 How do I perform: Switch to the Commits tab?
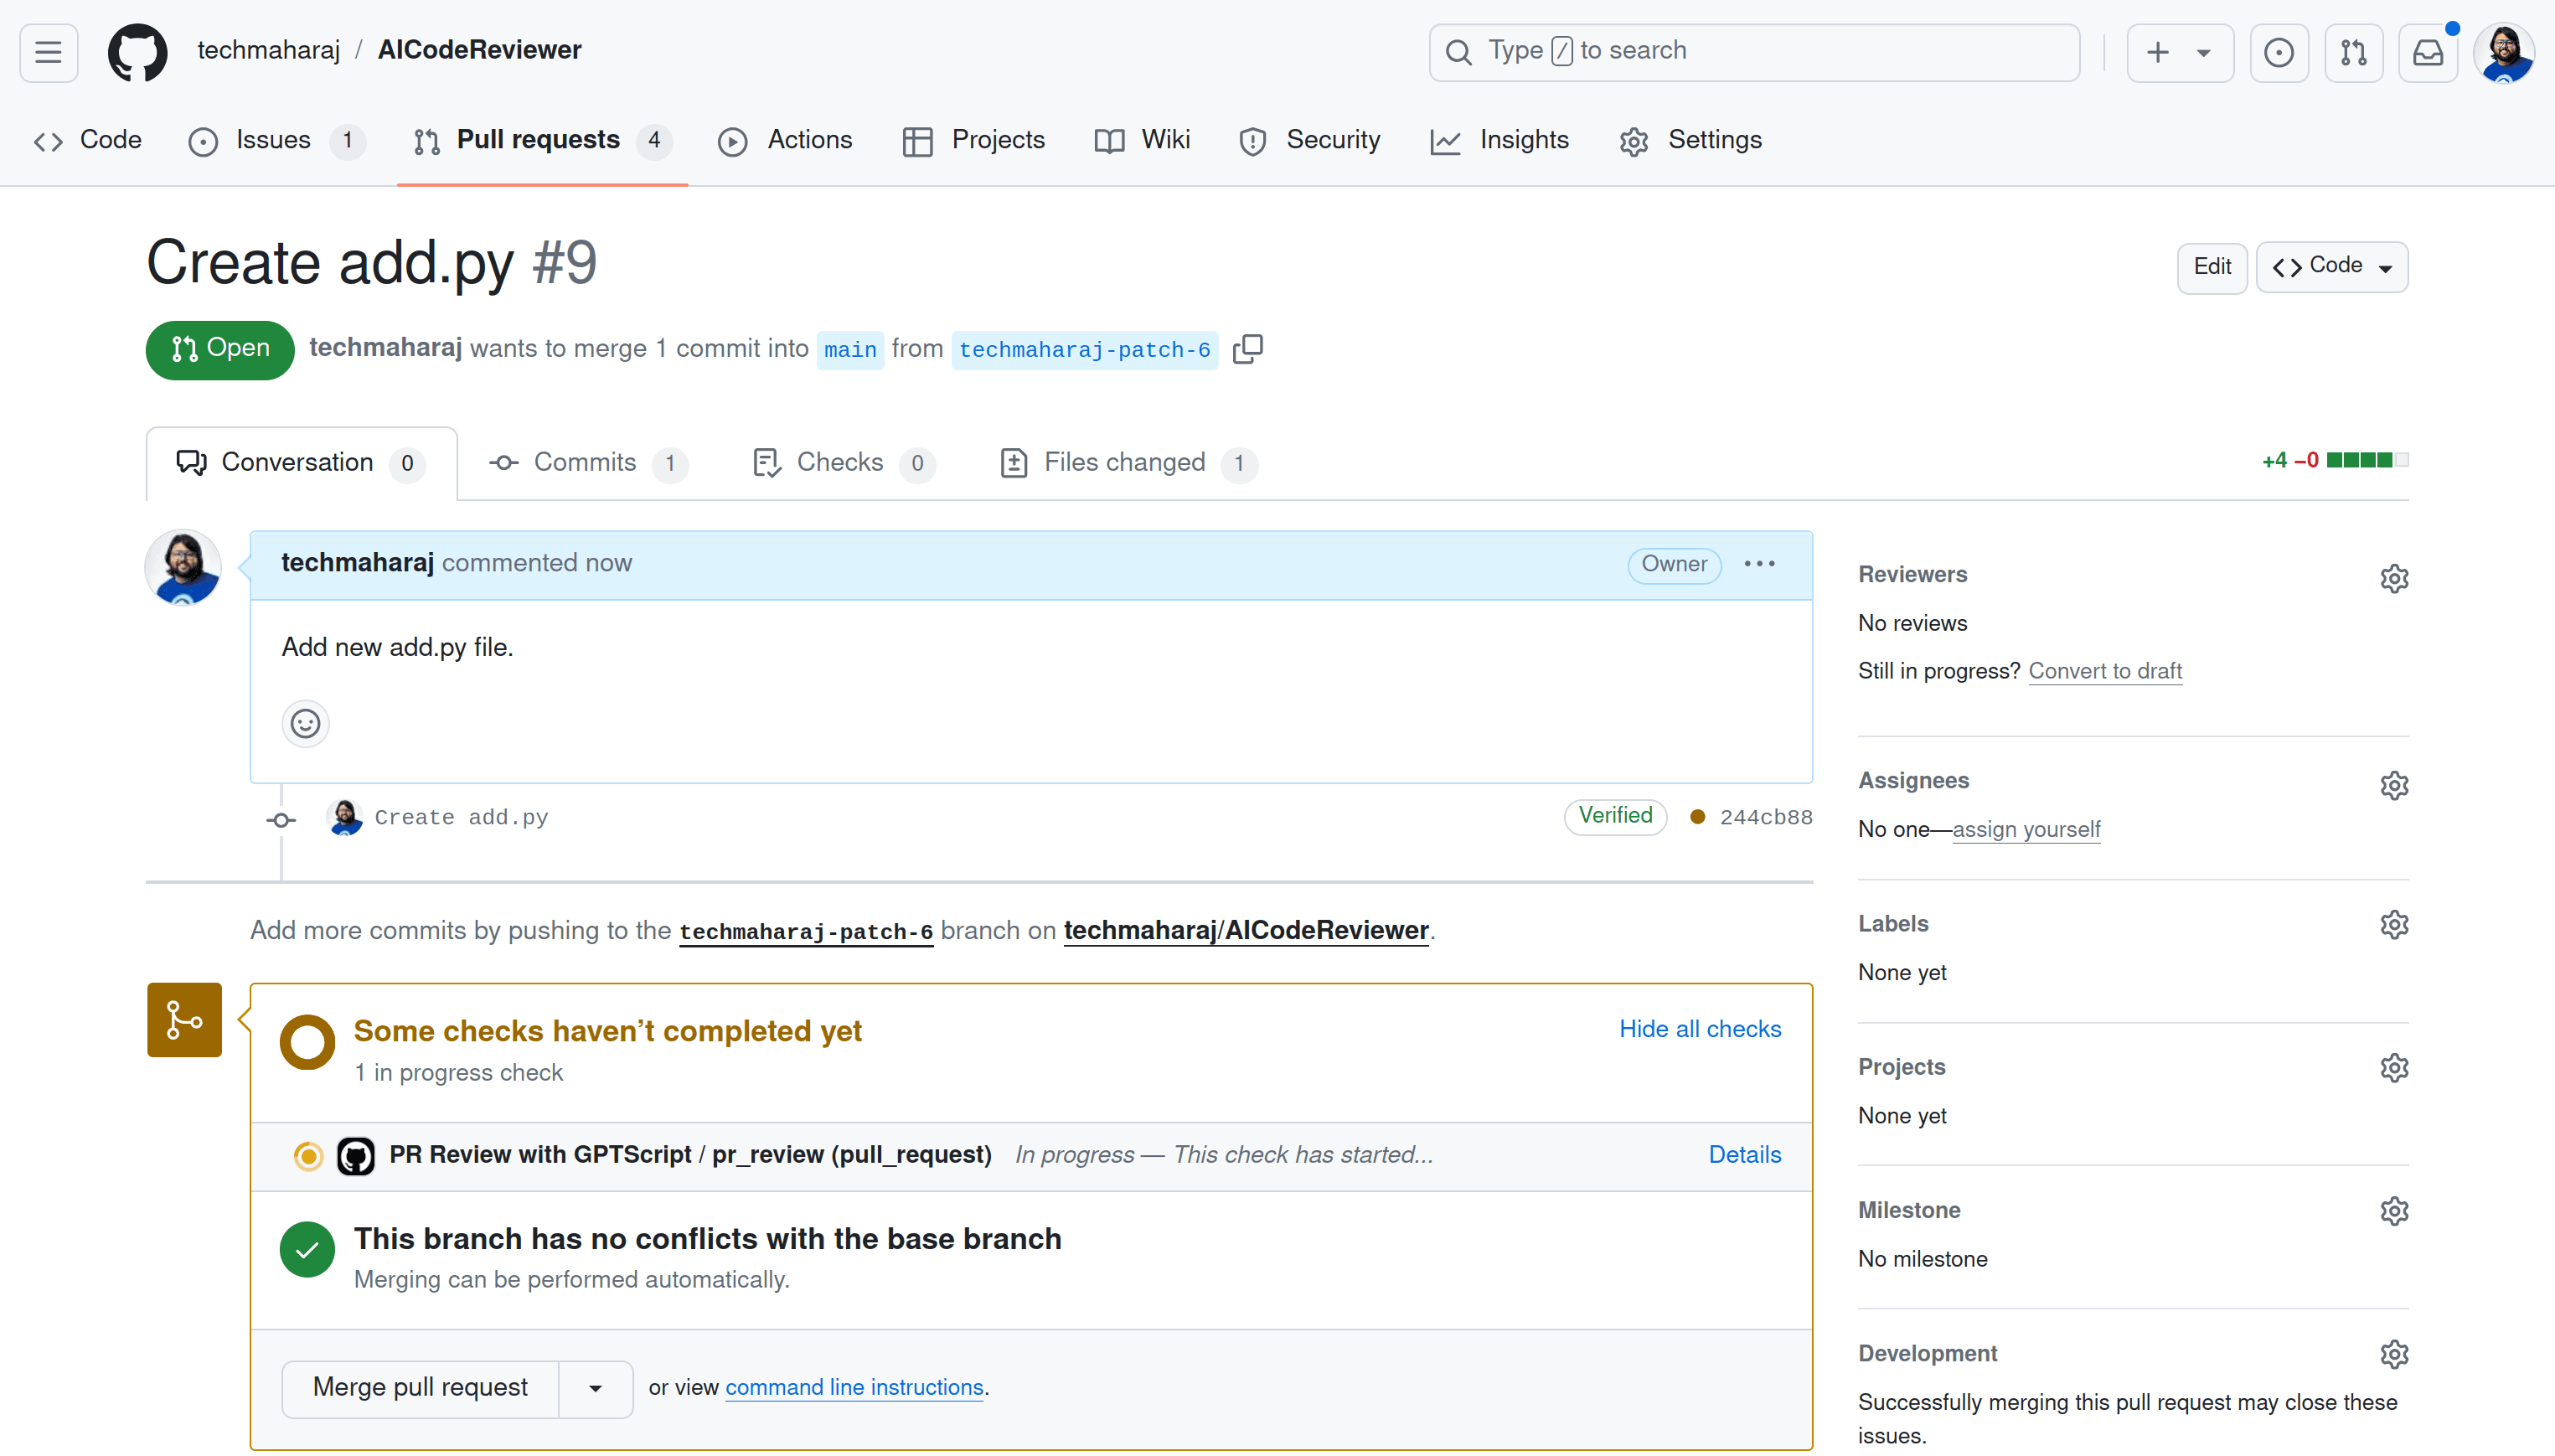[x=588, y=463]
